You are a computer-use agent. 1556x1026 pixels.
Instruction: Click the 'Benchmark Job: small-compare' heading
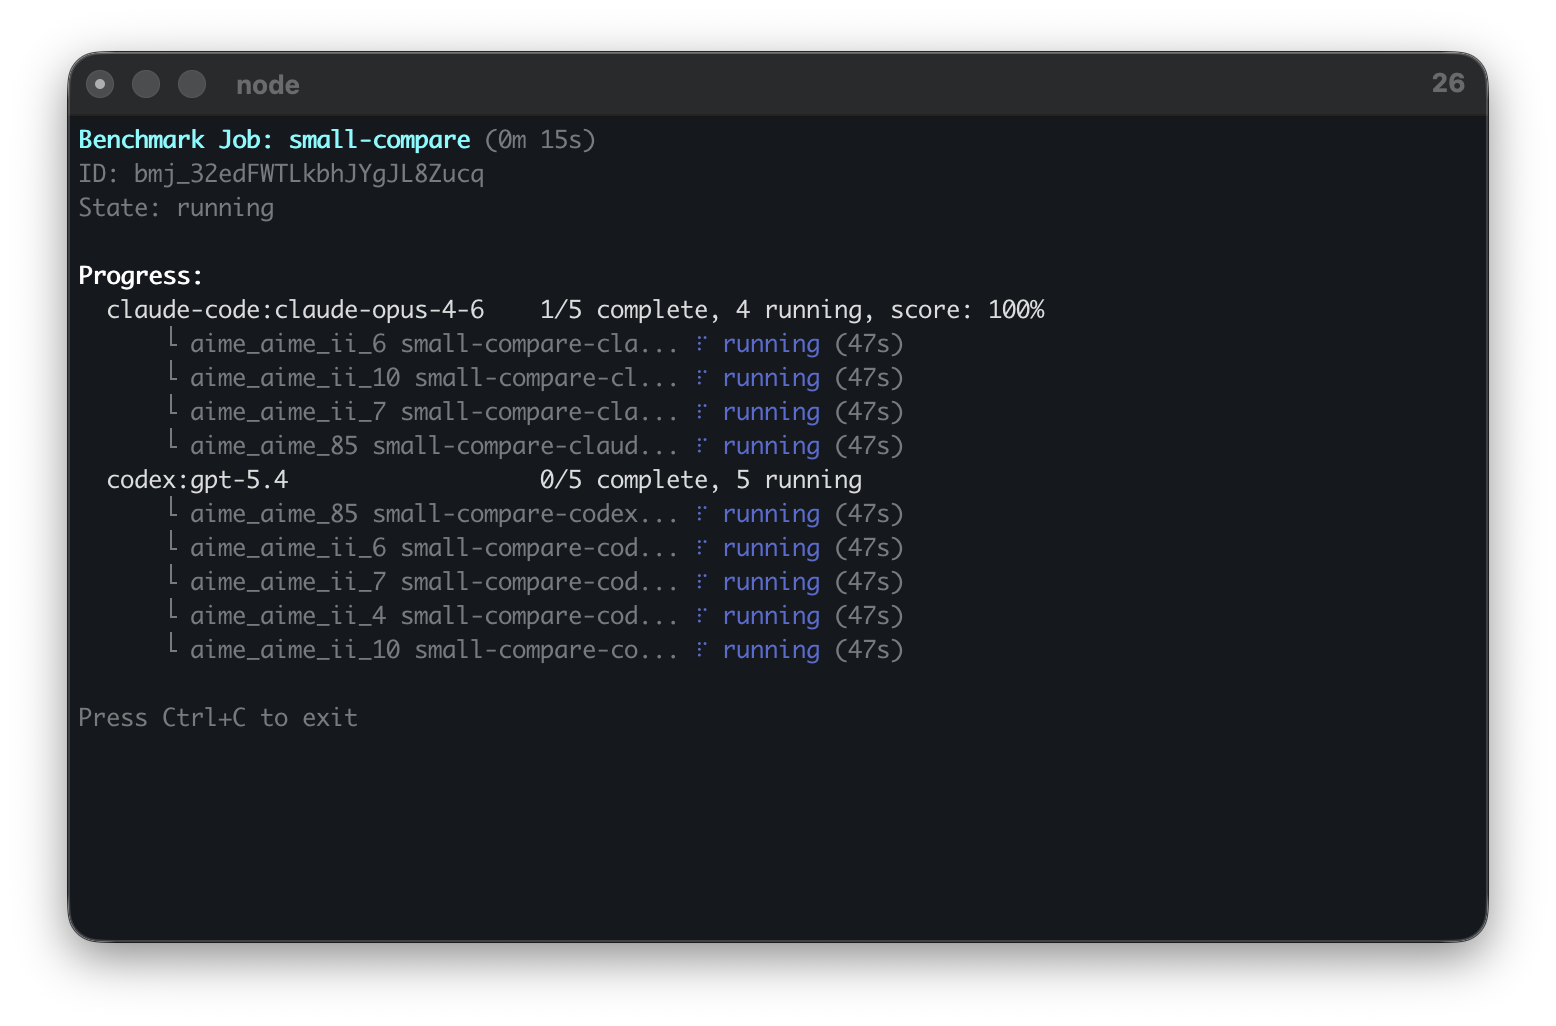(274, 140)
